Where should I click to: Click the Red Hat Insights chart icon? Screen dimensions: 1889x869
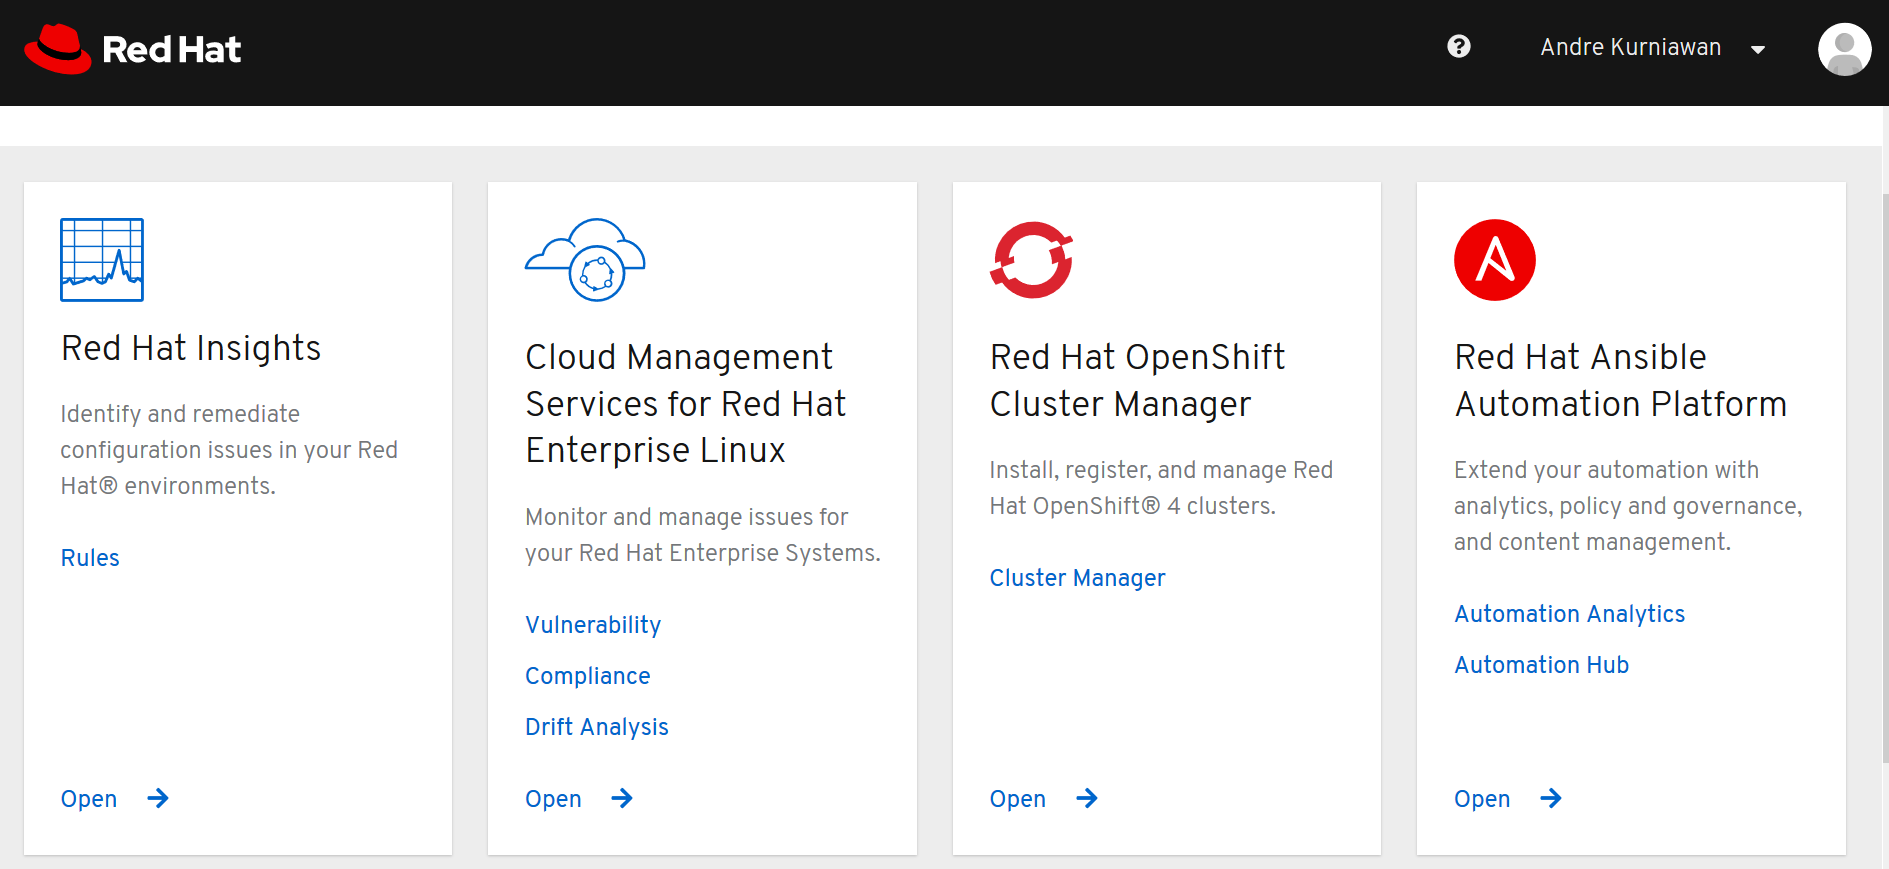coord(102,260)
